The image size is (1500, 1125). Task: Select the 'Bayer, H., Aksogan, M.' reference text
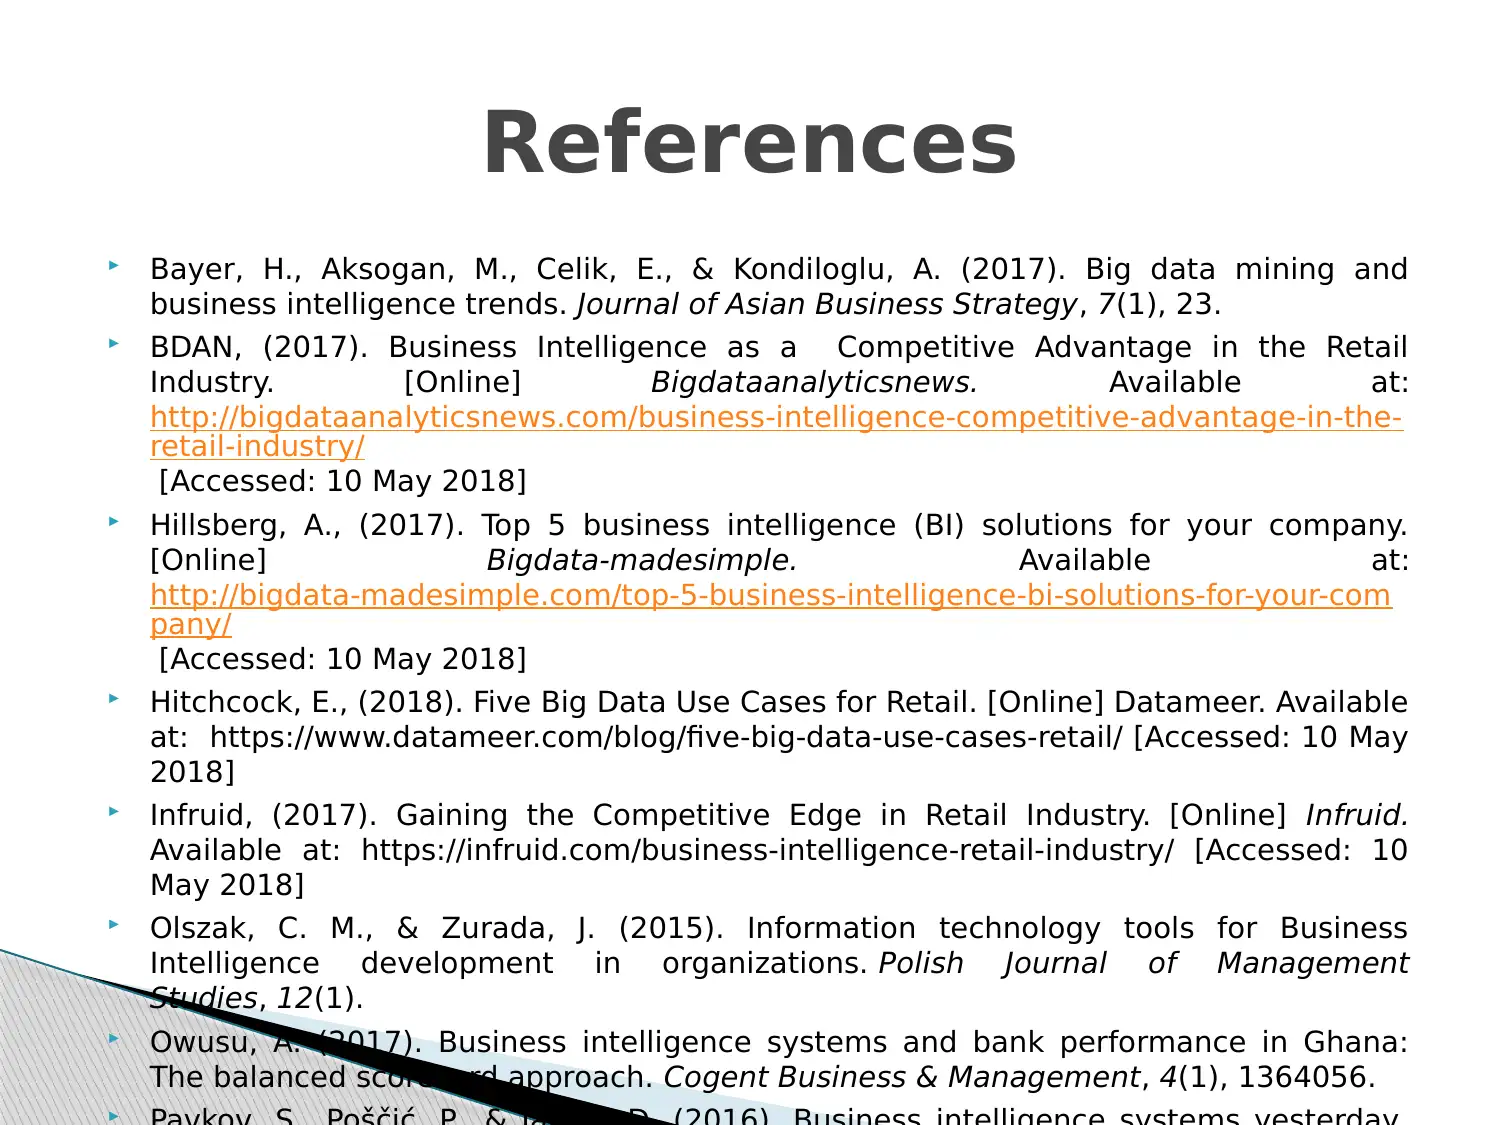pyautogui.click(x=779, y=286)
